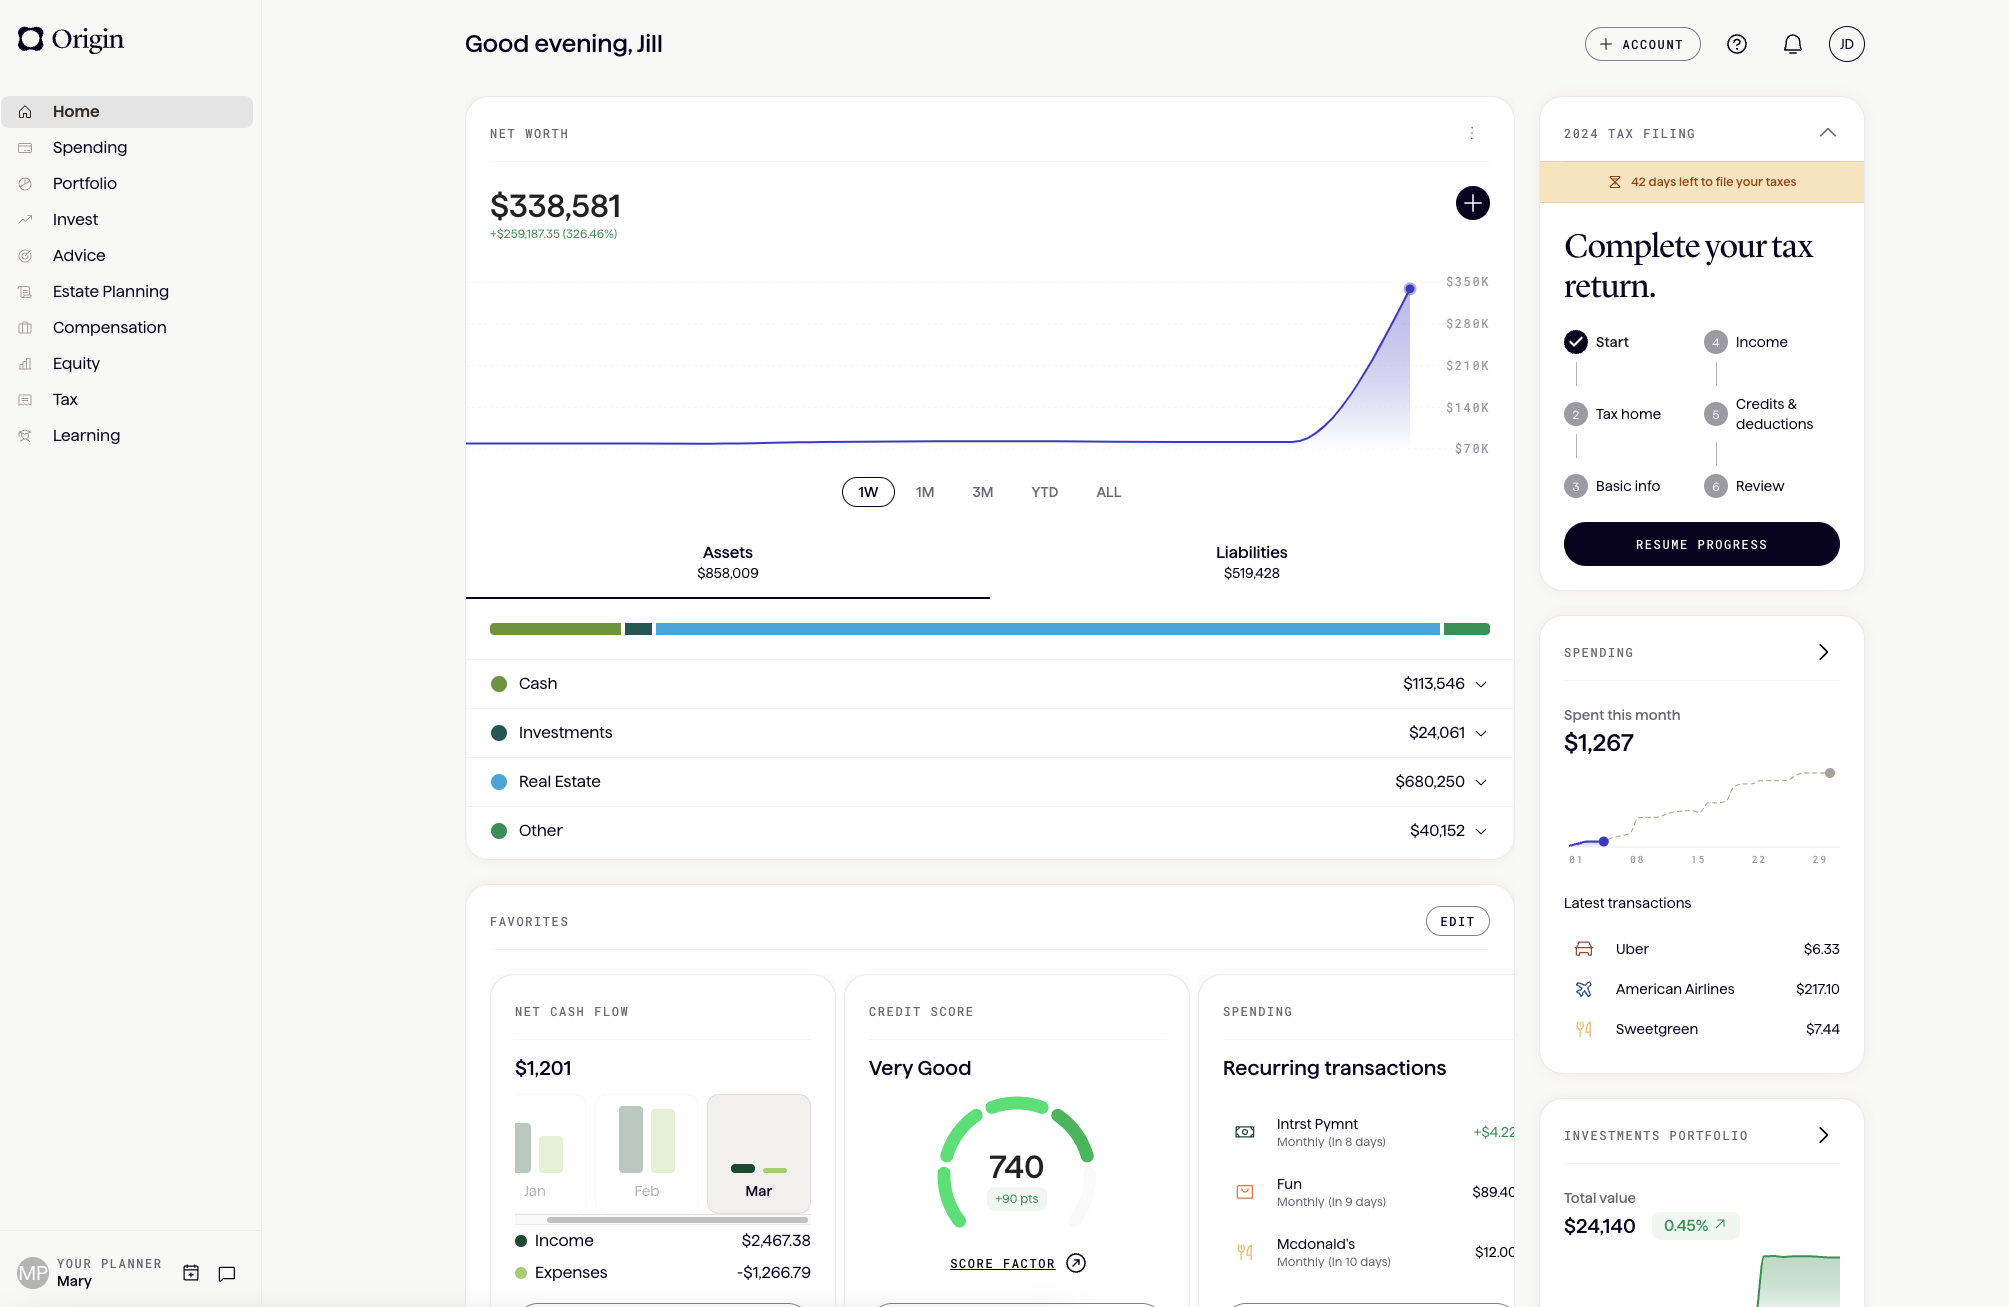The width and height of the screenshot is (2009, 1307).
Task: Click the Edit button in Favorites
Action: point(1457,921)
